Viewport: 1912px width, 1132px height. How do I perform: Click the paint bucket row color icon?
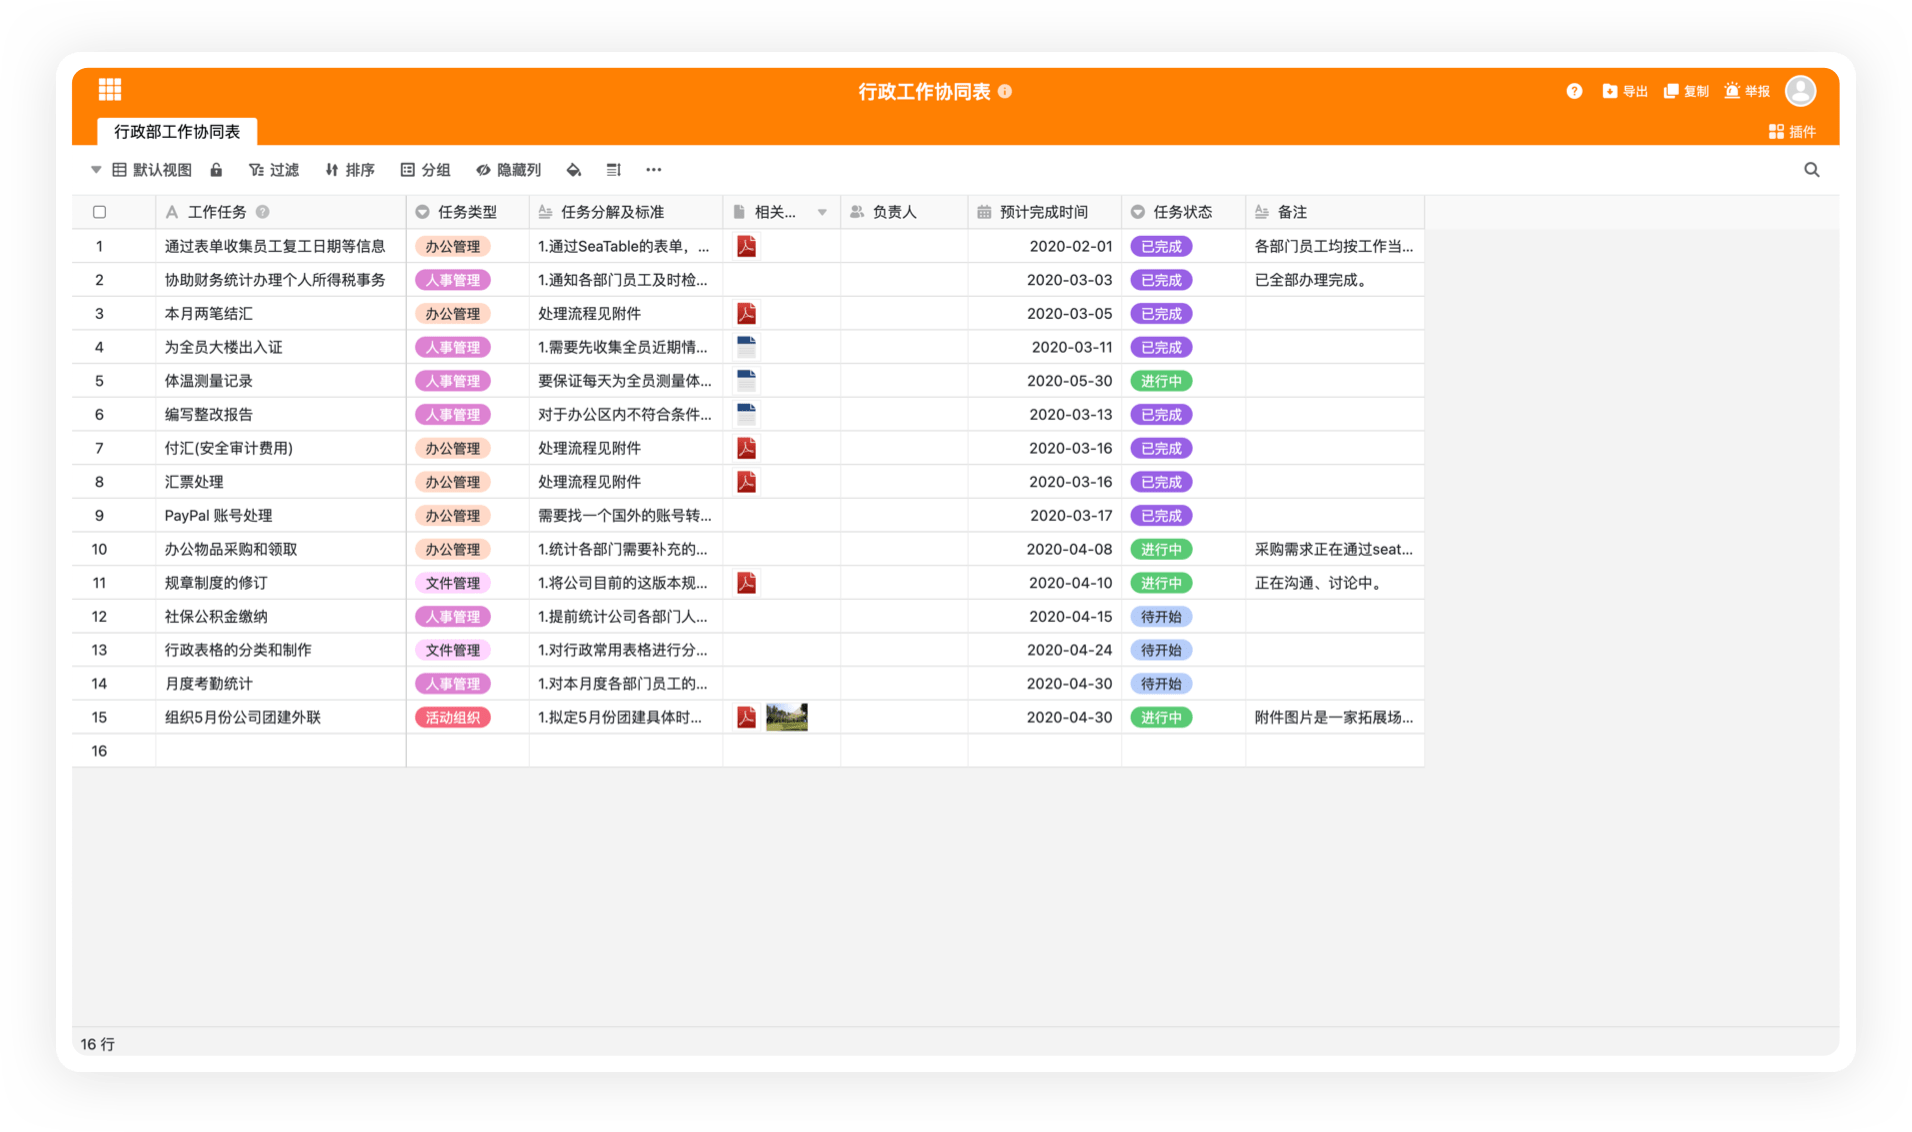[x=573, y=170]
